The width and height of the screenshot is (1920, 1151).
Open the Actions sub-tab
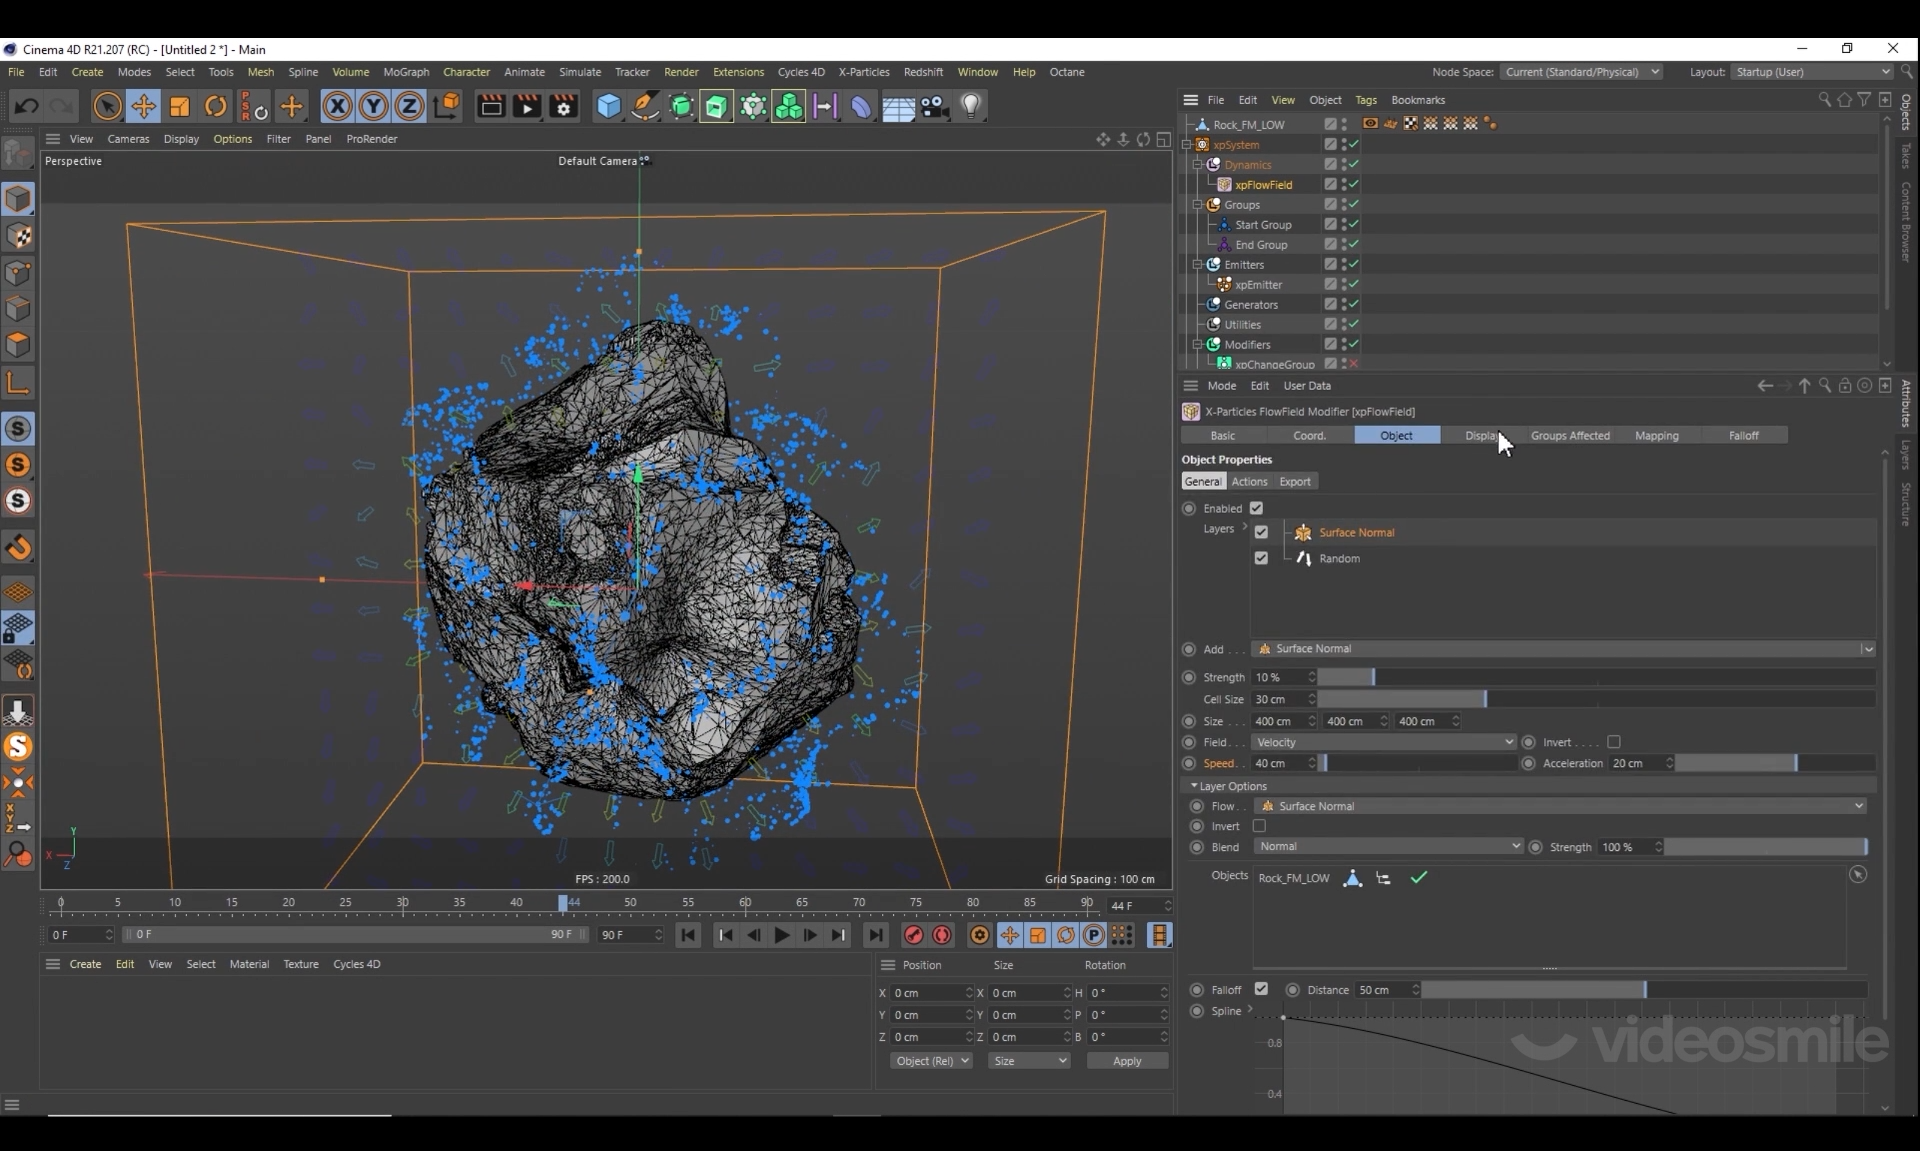click(1249, 482)
